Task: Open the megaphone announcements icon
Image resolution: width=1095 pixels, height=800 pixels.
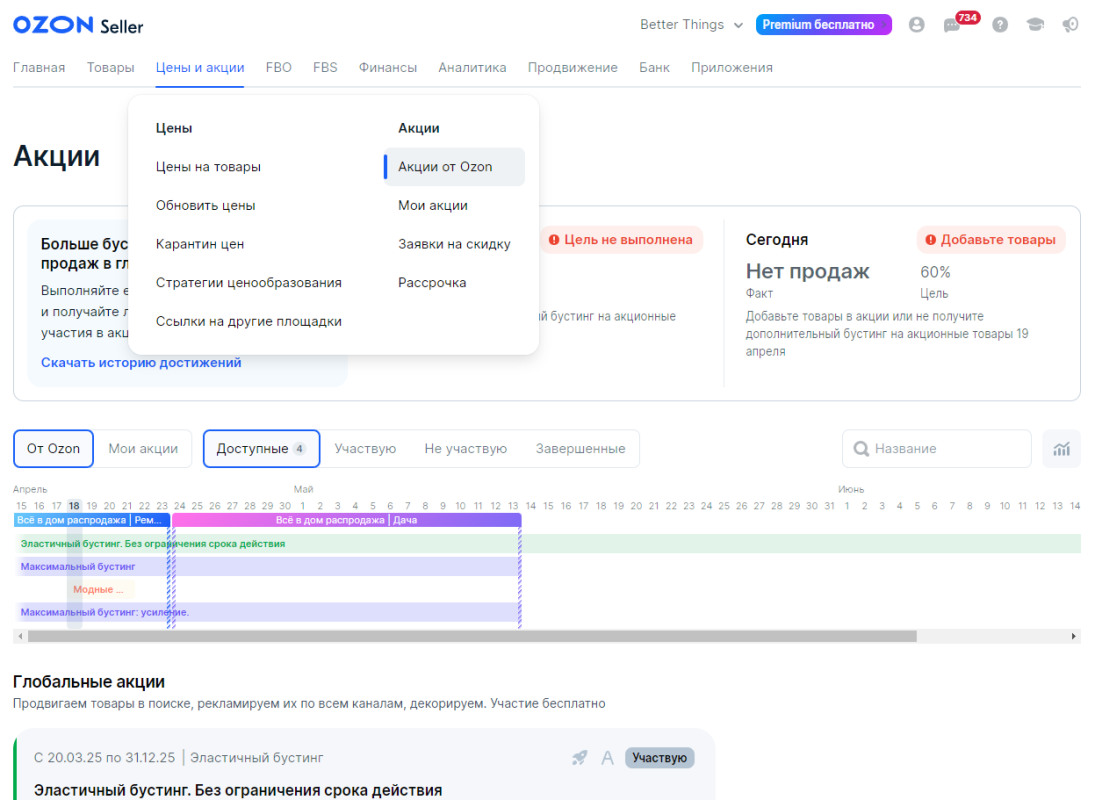Action: [1071, 25]
